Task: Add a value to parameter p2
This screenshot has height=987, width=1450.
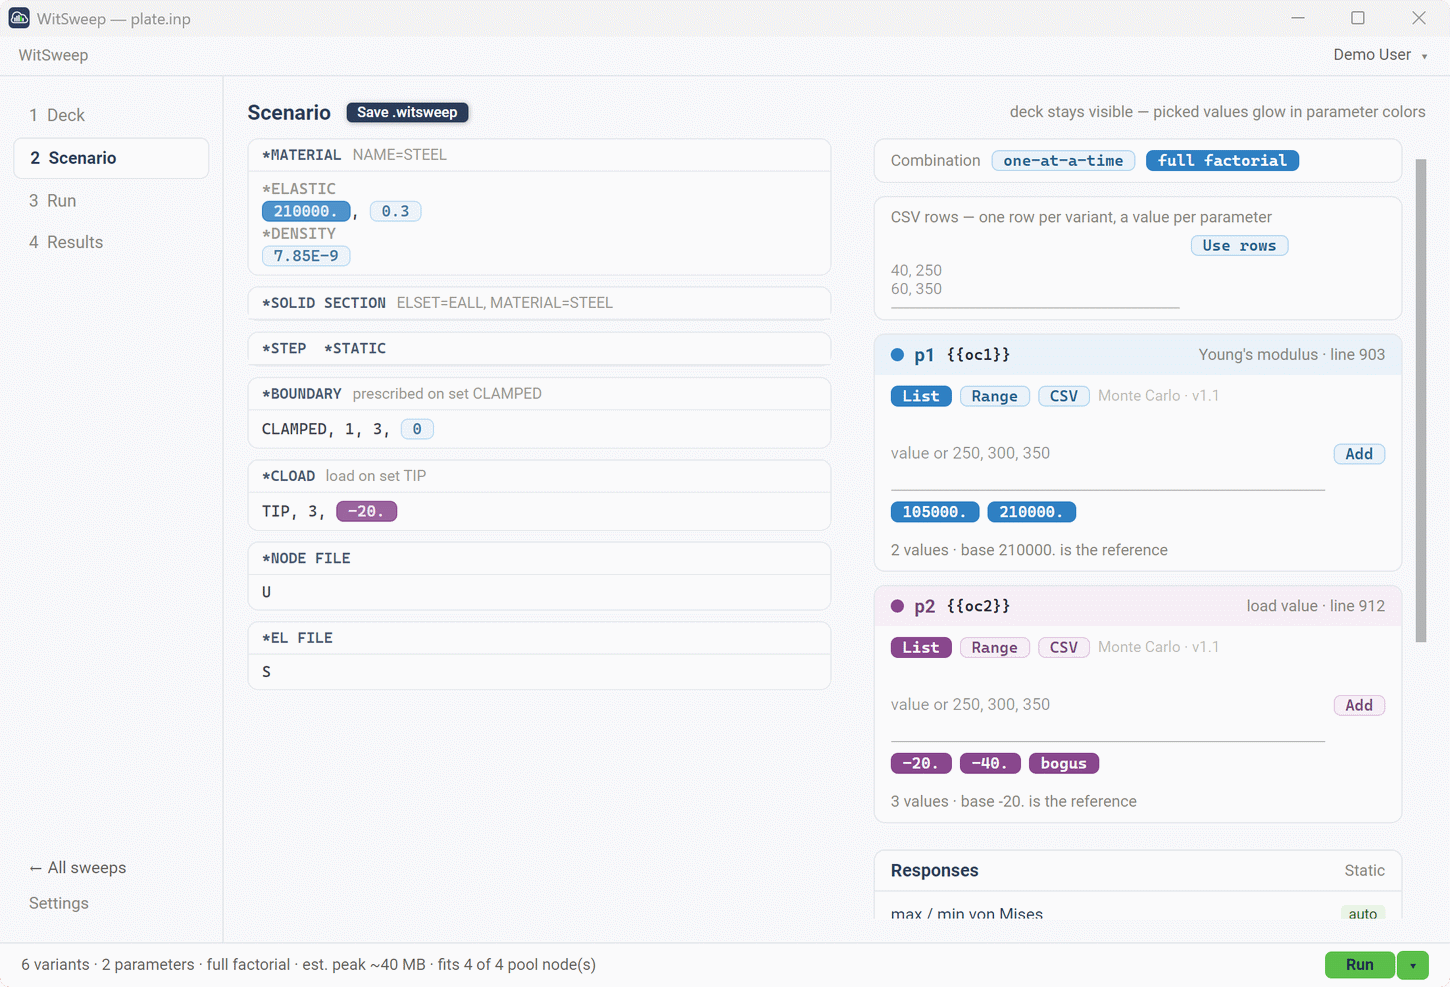Action: (1359, 706)
